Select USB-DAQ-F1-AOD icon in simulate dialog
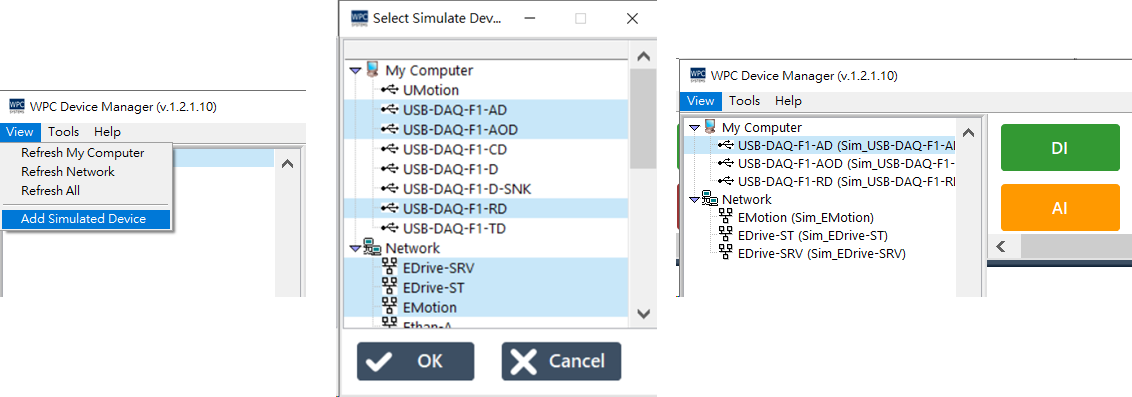Screen dimensions: 1132x397 click(389, 129)
